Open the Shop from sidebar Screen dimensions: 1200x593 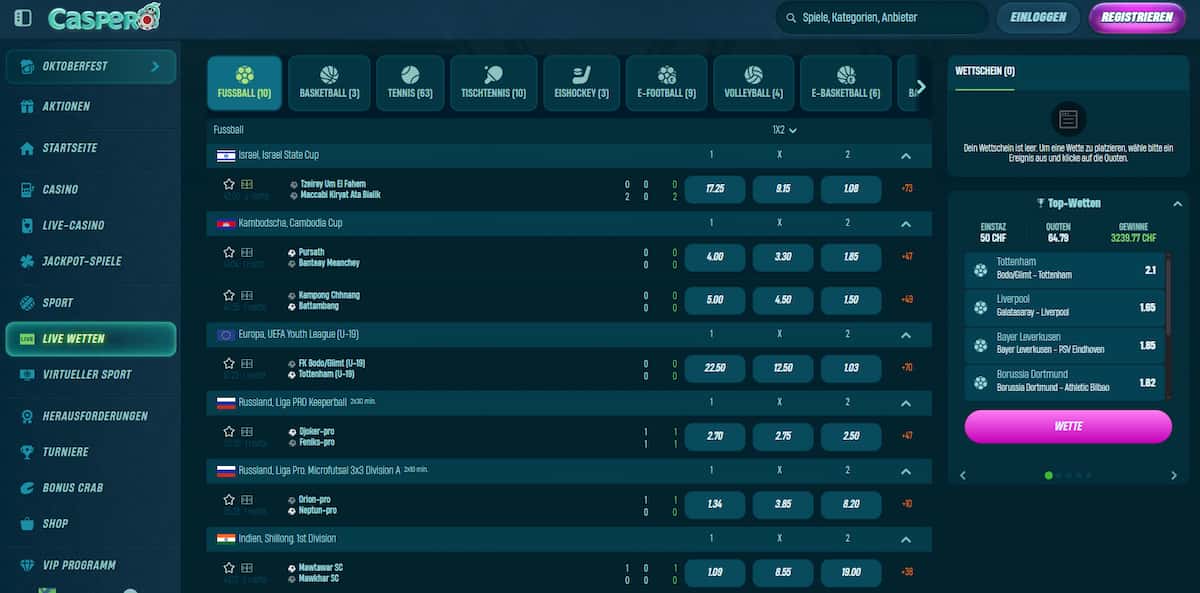coord(55,523)
